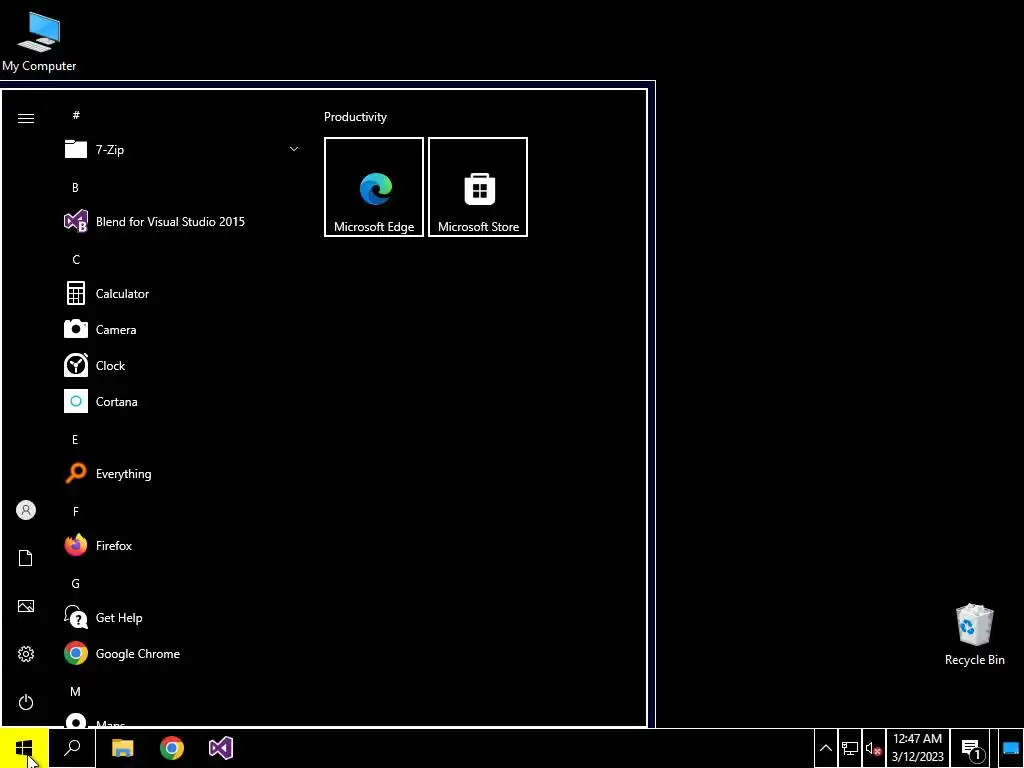Open Documents from the Start sidebar
This screenshot has height=768, width=1024.
coord(25,558)
